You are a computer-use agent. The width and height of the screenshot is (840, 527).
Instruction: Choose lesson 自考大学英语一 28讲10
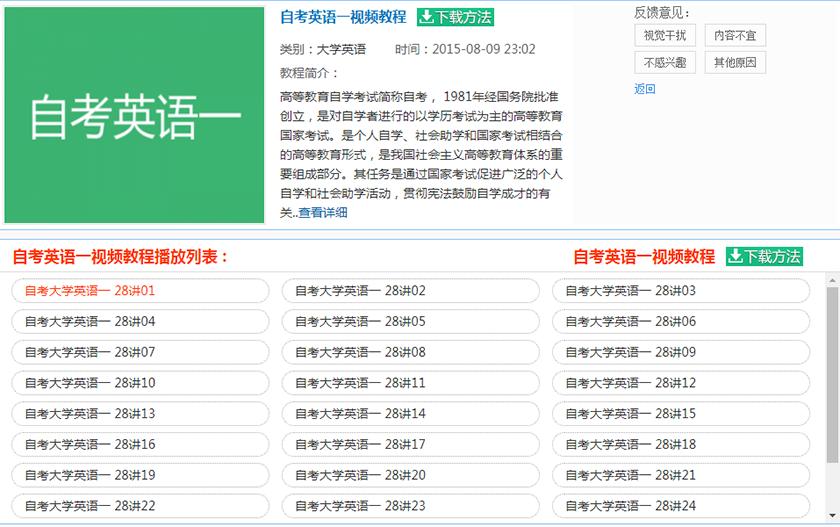coord(140,383)
